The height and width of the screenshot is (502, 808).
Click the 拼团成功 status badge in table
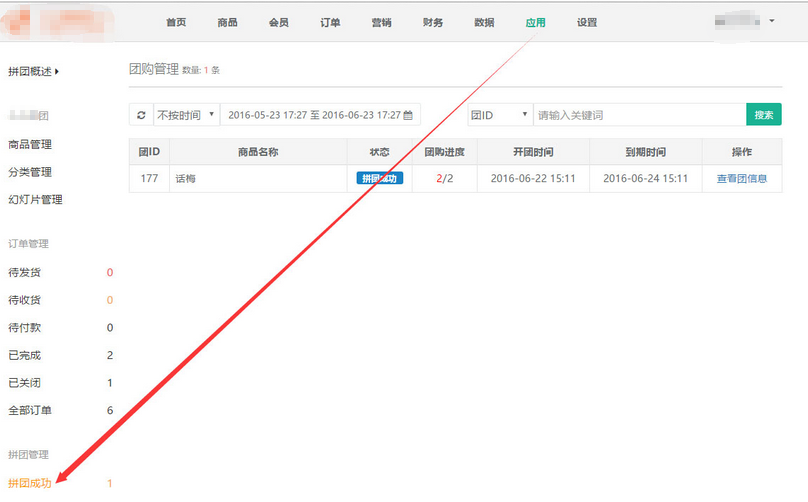(380, 179)
